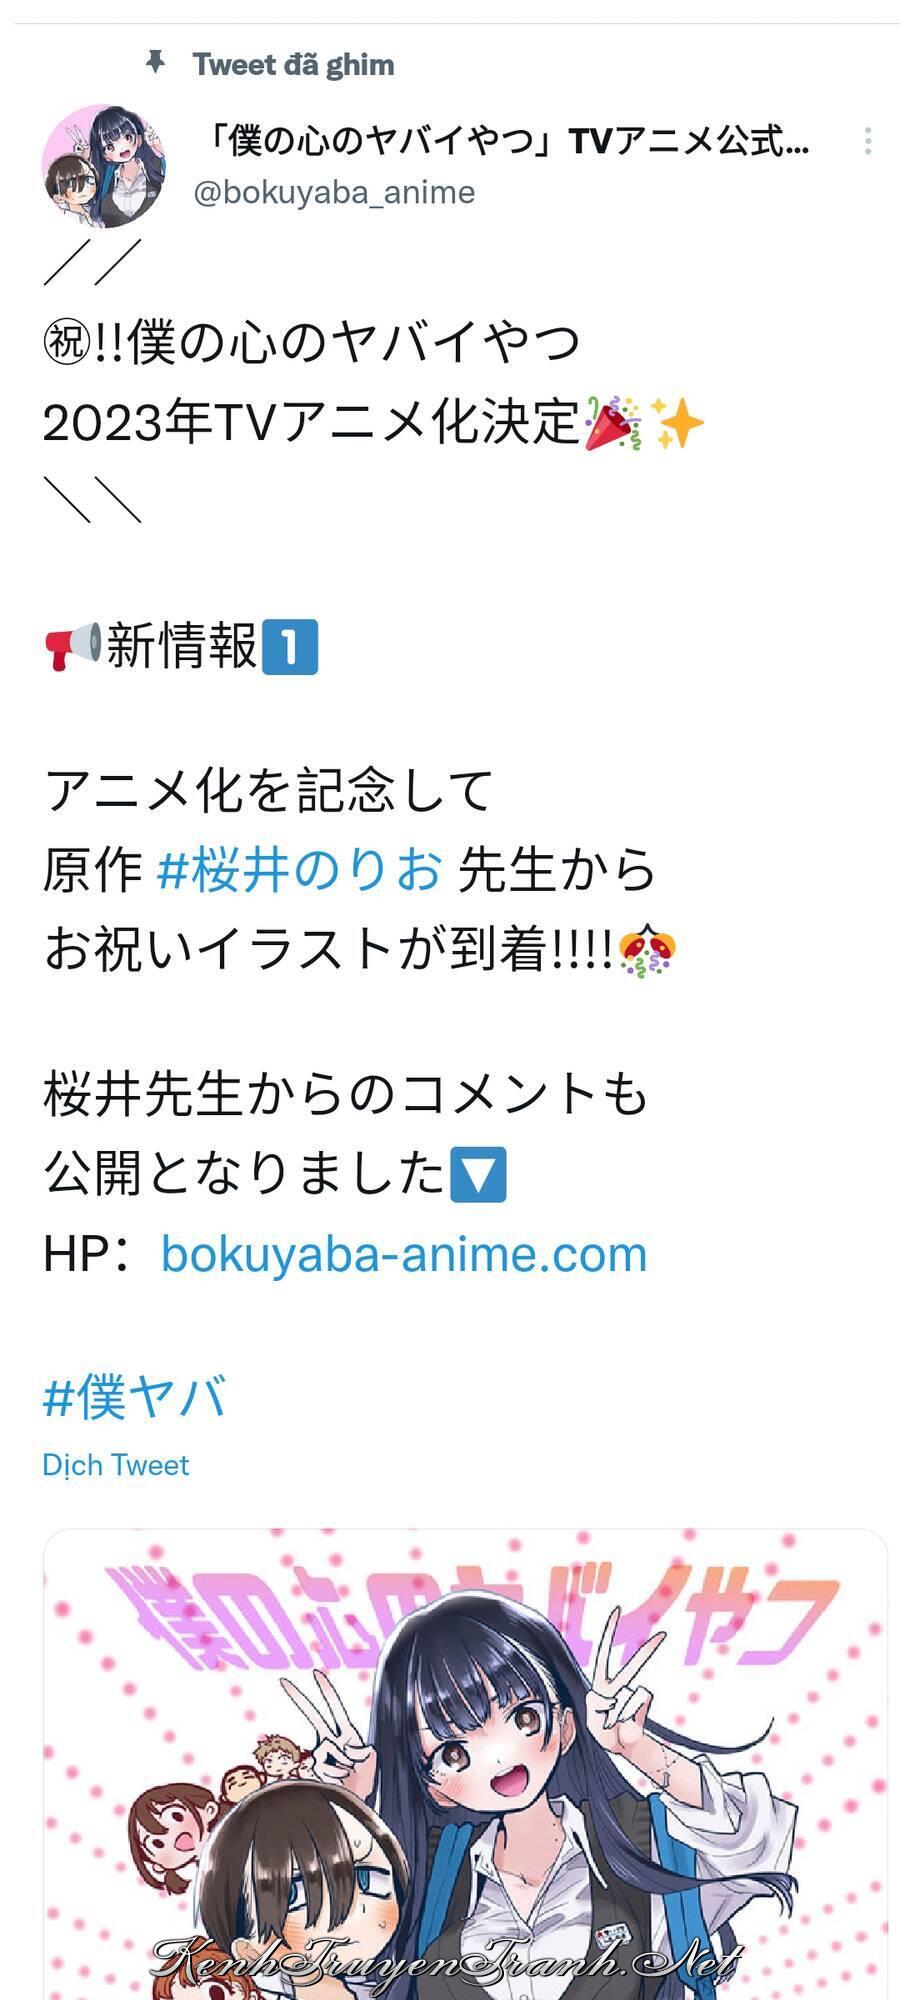Open the bokuyaba_anime profile avatar
900x2000 pixels.
(x=103, y=166)
